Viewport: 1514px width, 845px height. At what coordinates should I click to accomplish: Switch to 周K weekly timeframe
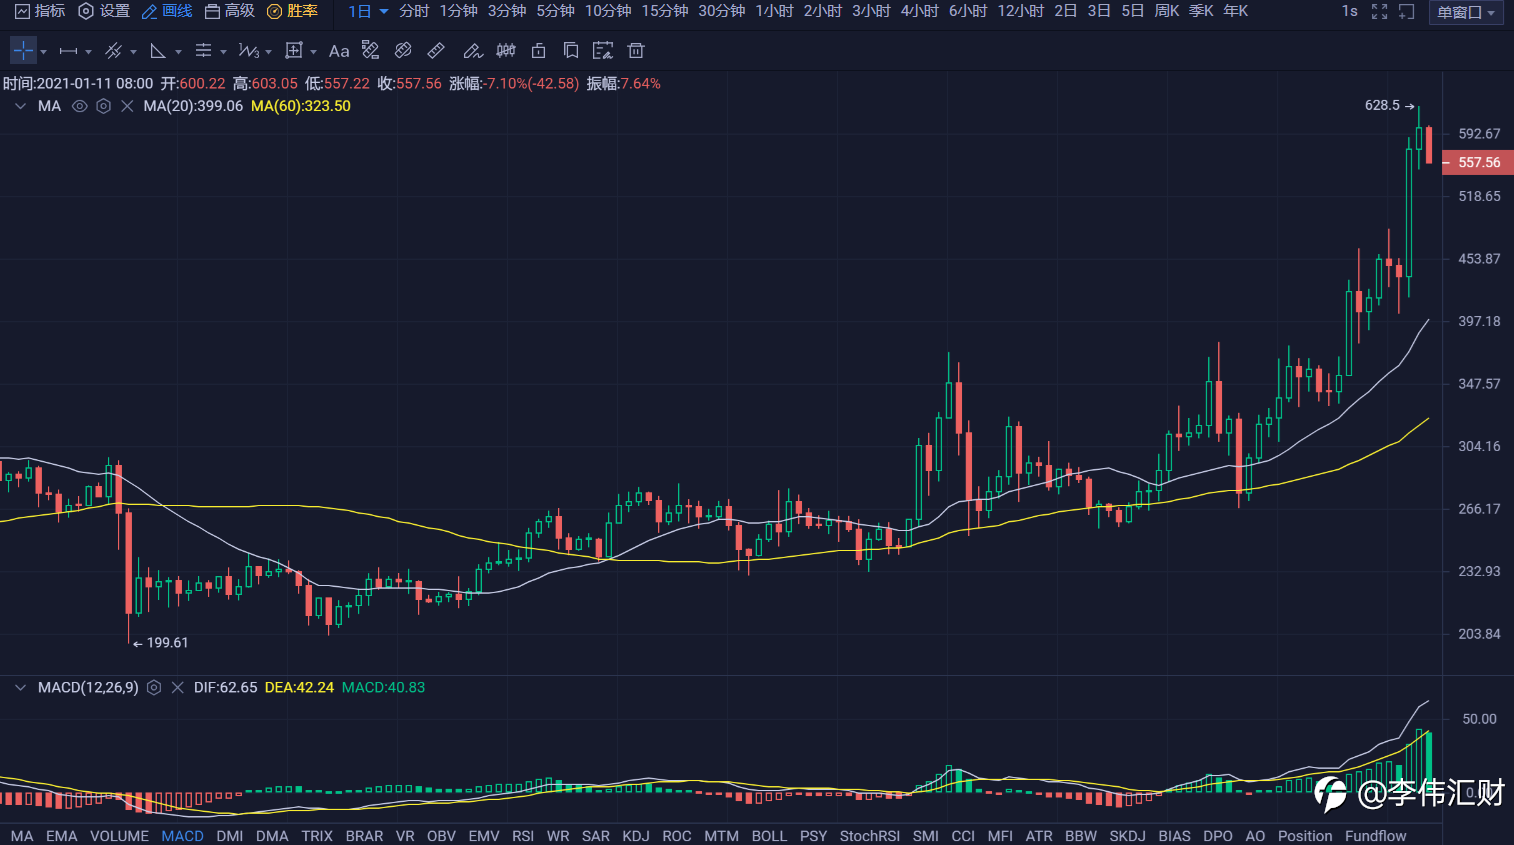pyautogui.click(x=1167, y=11)
